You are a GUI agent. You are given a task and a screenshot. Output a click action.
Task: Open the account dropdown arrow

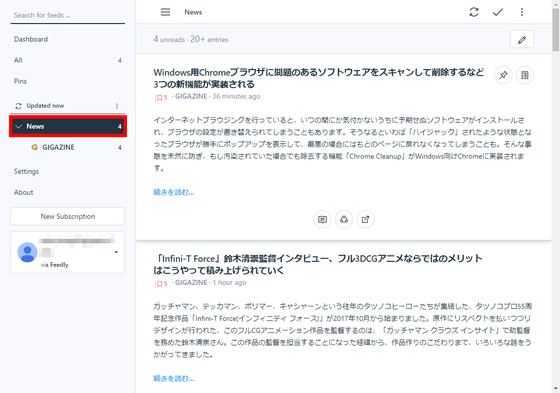(x=116, y=252)
